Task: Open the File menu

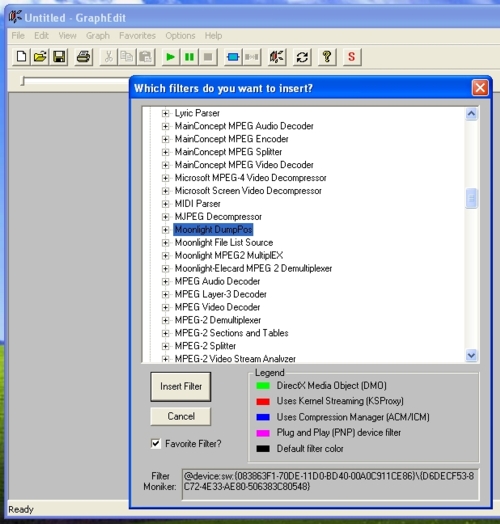Action: point(18,35)
